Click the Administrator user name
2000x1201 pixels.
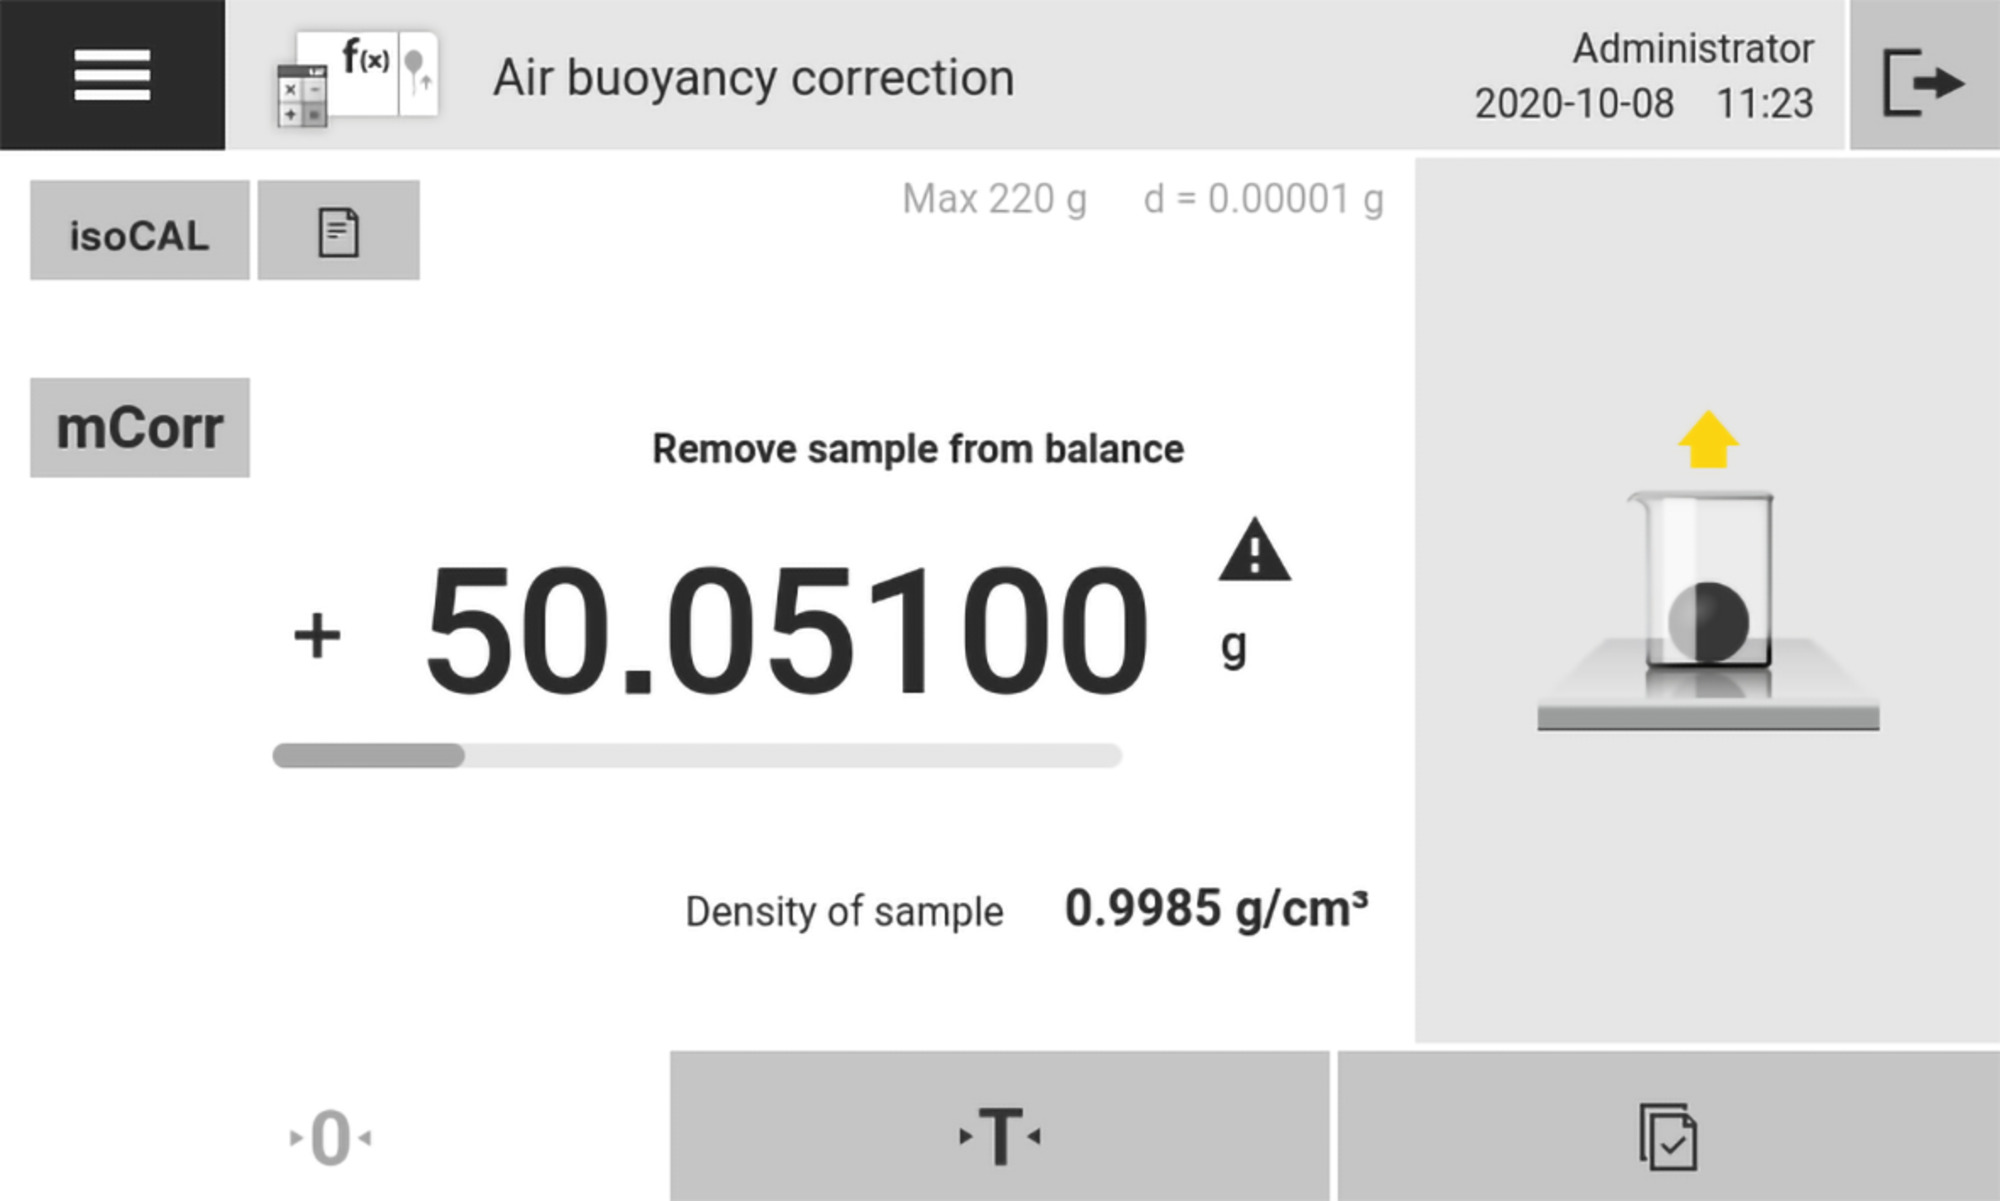pos(1692,48)
